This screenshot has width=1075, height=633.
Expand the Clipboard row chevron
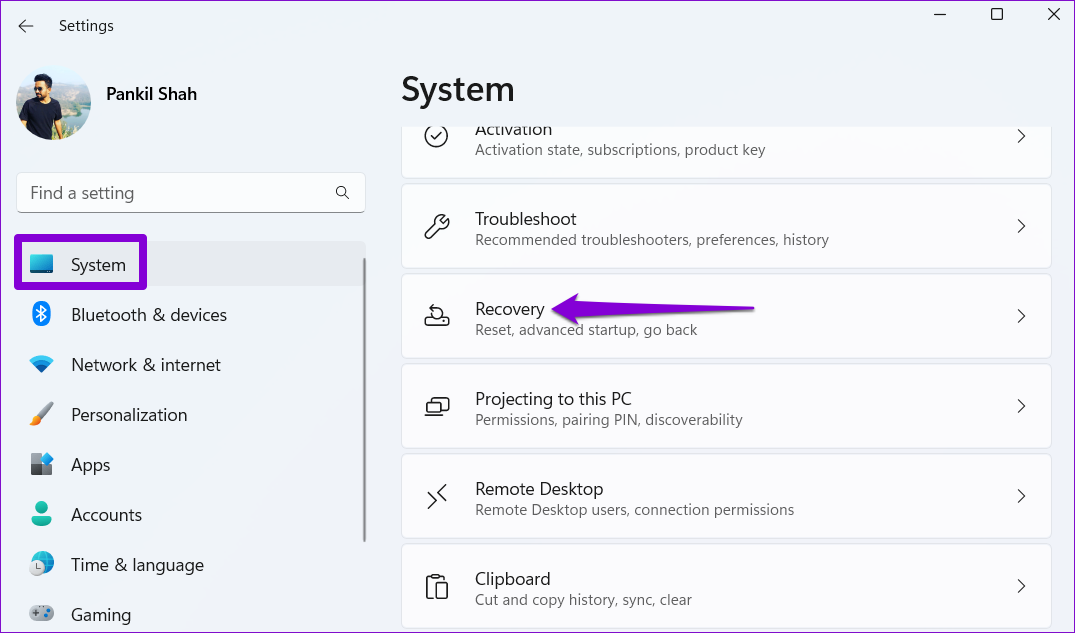point(1021,586)
